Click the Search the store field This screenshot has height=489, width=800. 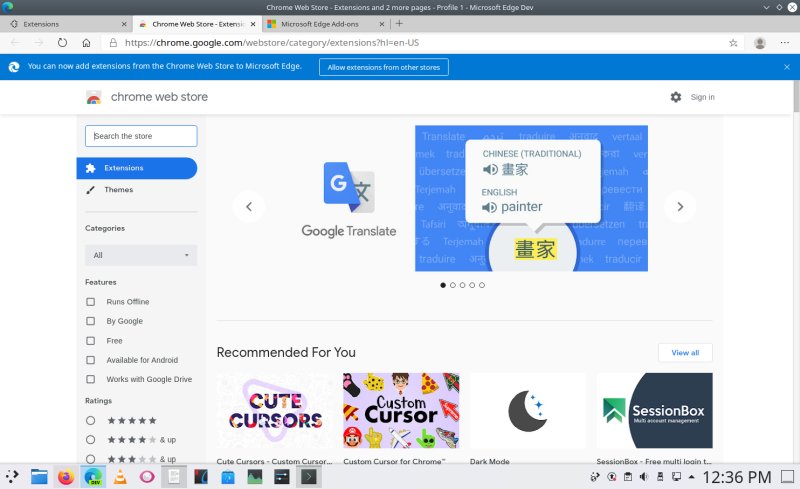pyautogui.click(x=141, y=136)
